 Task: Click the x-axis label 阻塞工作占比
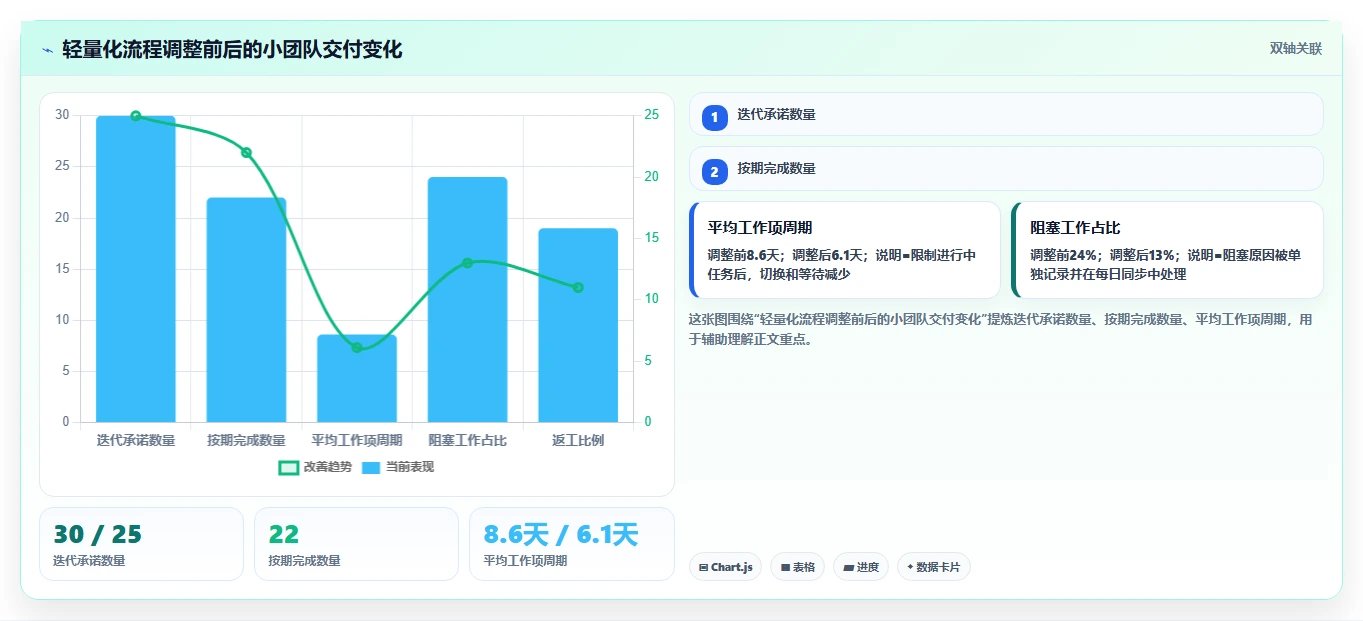tap(467, 440)
